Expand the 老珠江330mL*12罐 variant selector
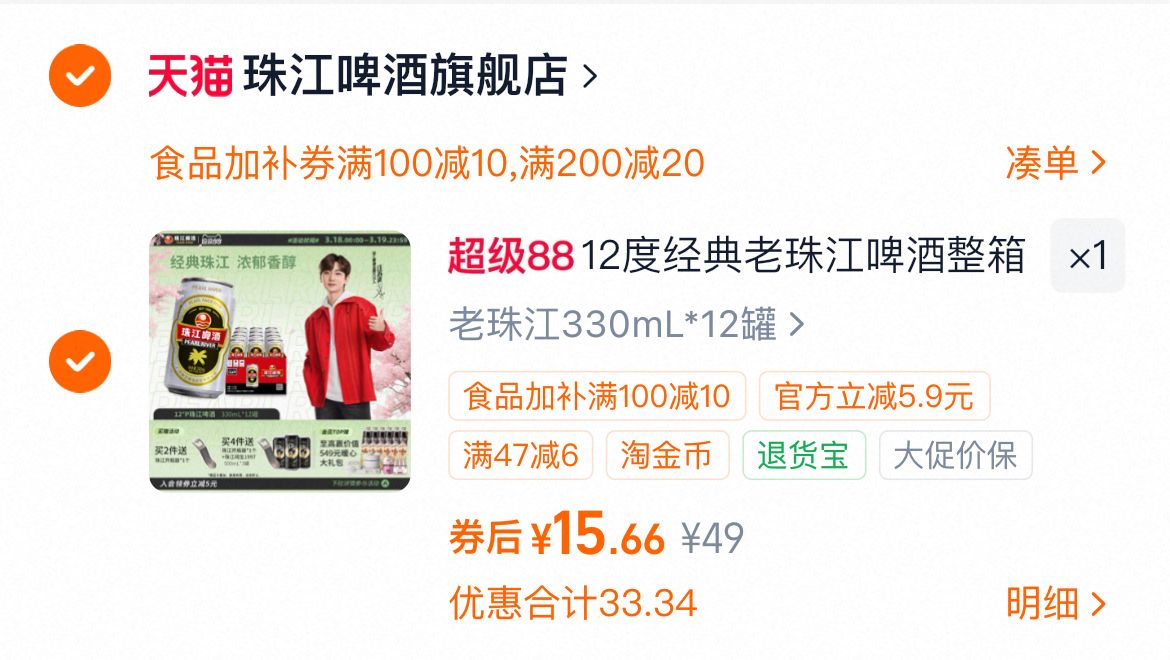Image resolution: width=1170 pixels, height=660 pixels. [627, 324]
